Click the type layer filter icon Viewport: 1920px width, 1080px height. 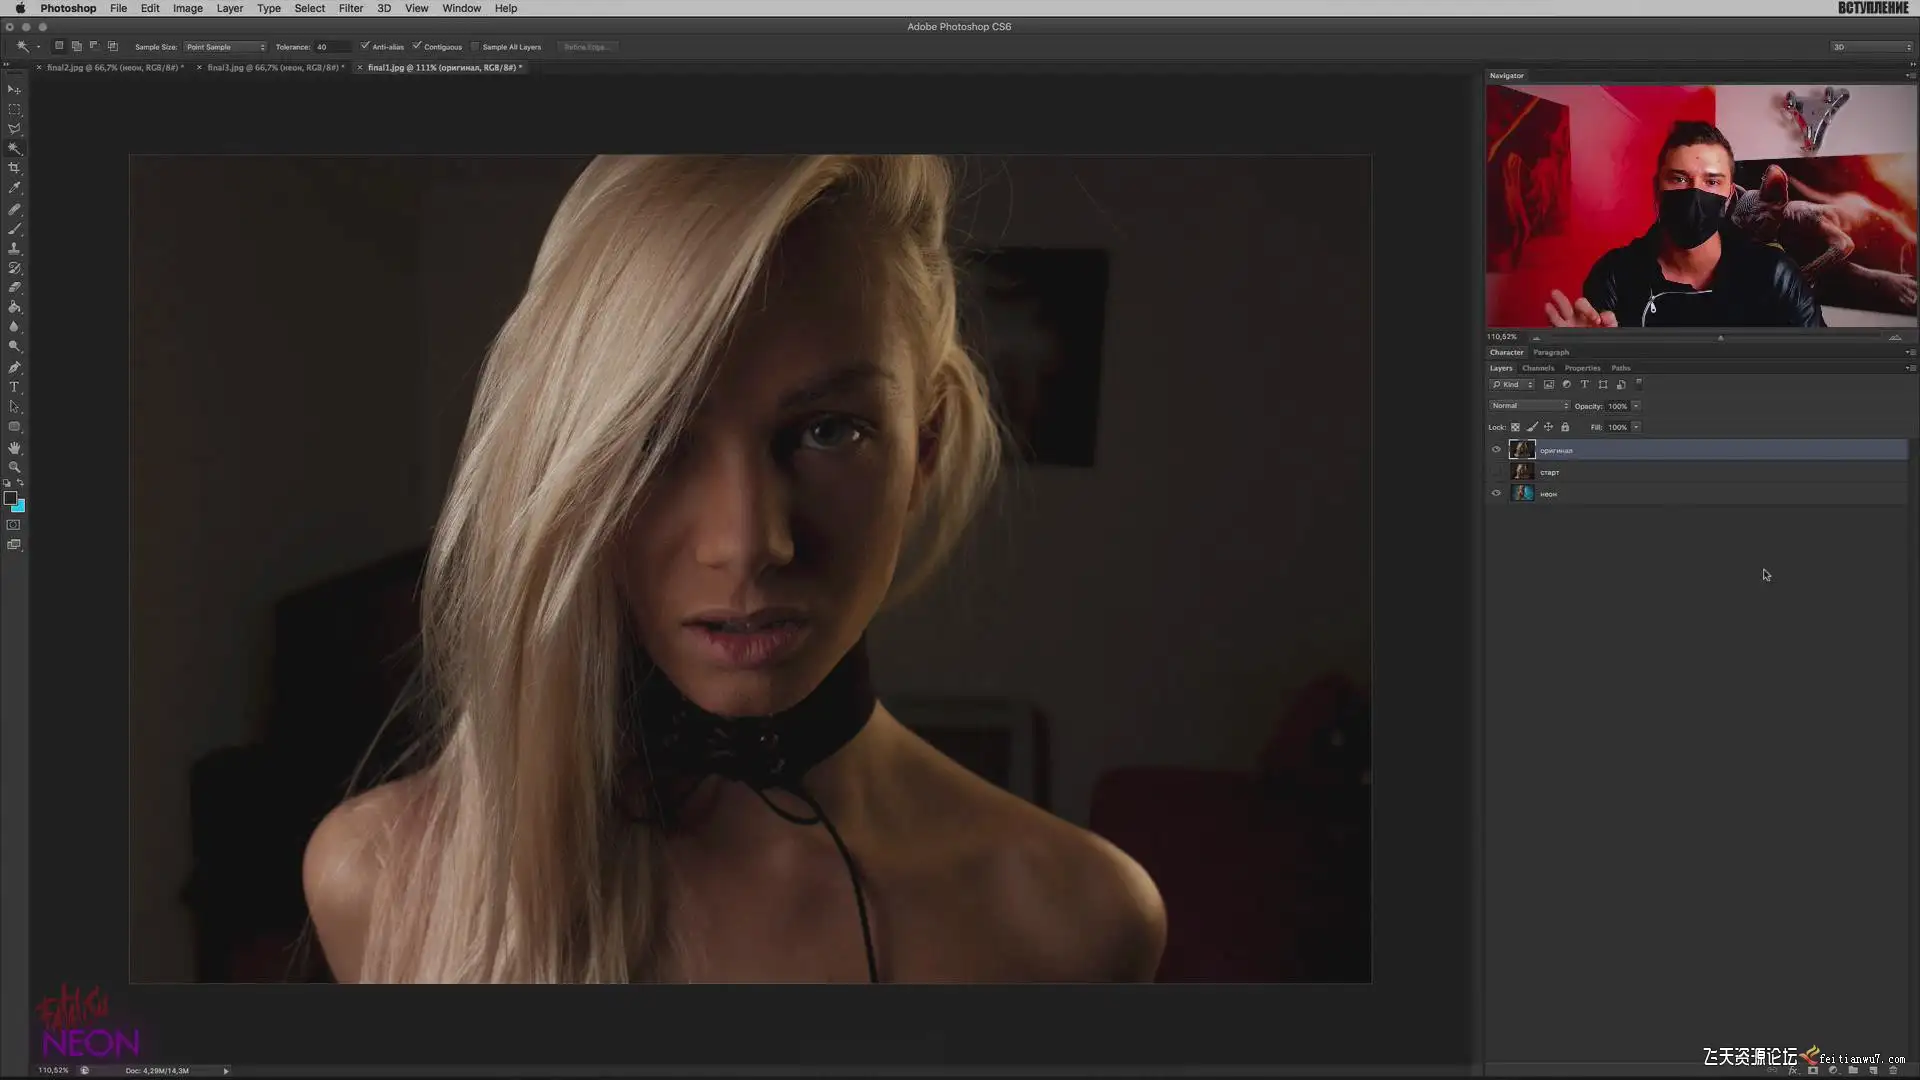tap(1584, 384)
